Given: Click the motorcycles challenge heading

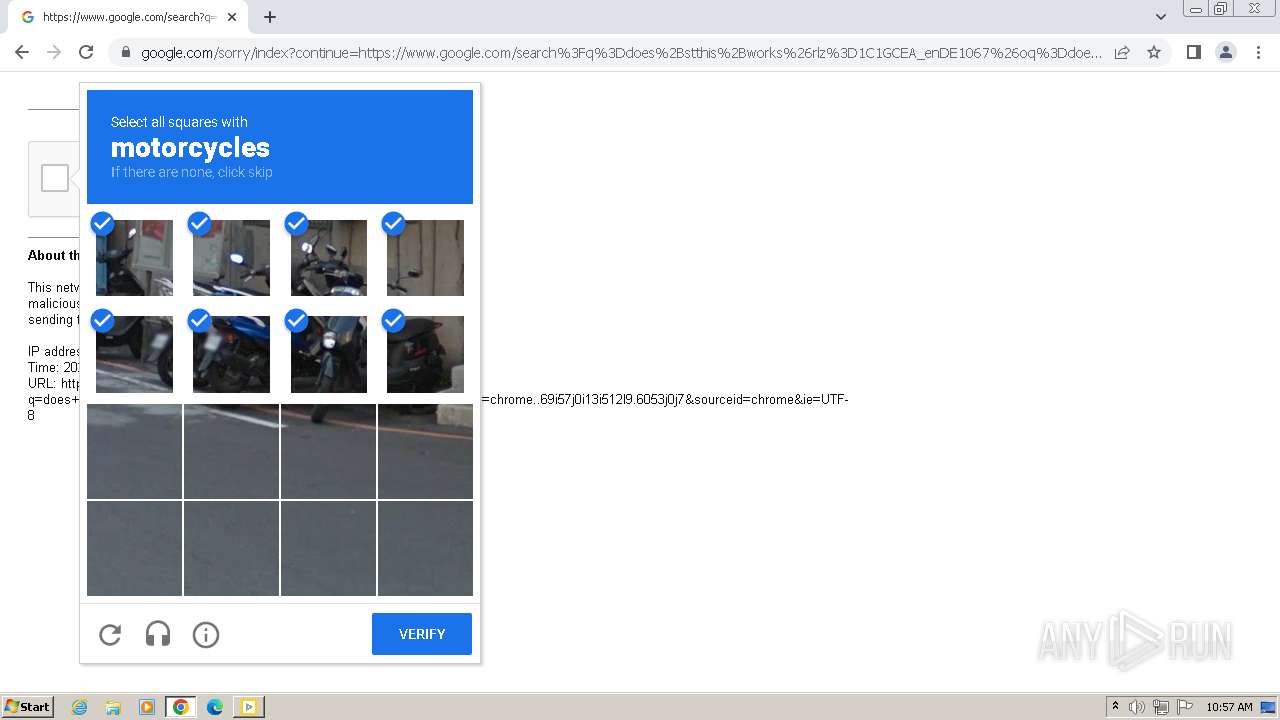Looking at the screenshot, I should (190, 148).
